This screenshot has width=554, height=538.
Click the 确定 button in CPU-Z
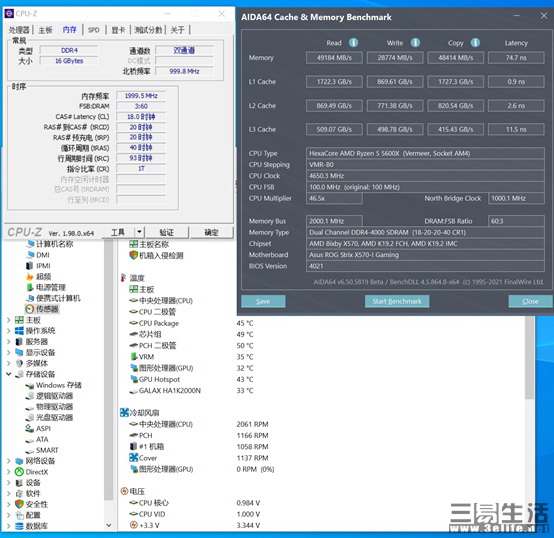pyautogui.click(x=212, y=232)
